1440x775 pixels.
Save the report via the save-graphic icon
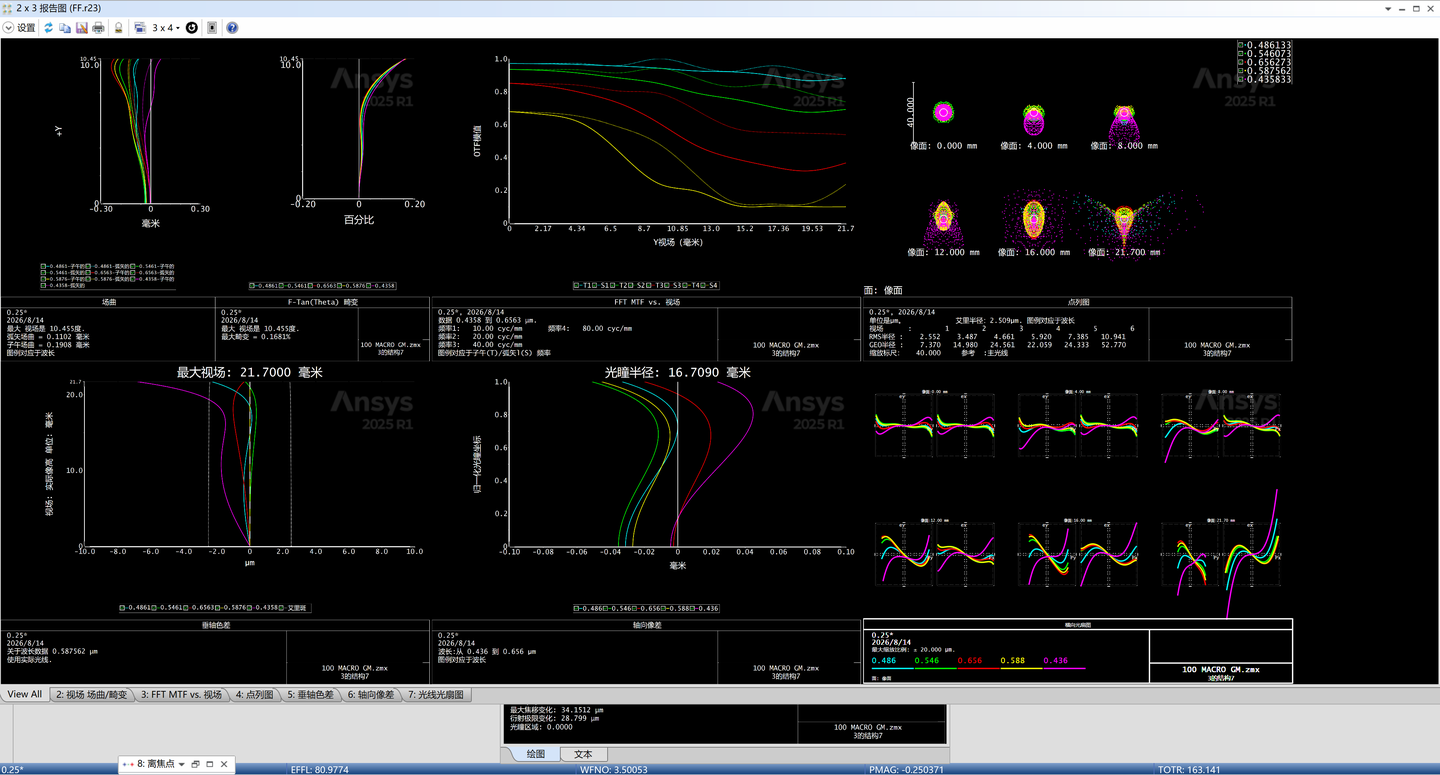coord(82,28)
